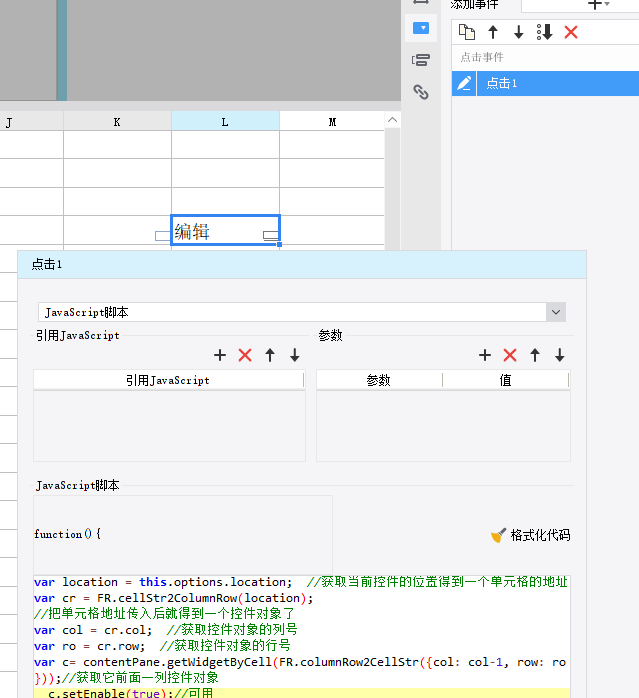Select column header J

pyautogui.click(x=31, y=121)
